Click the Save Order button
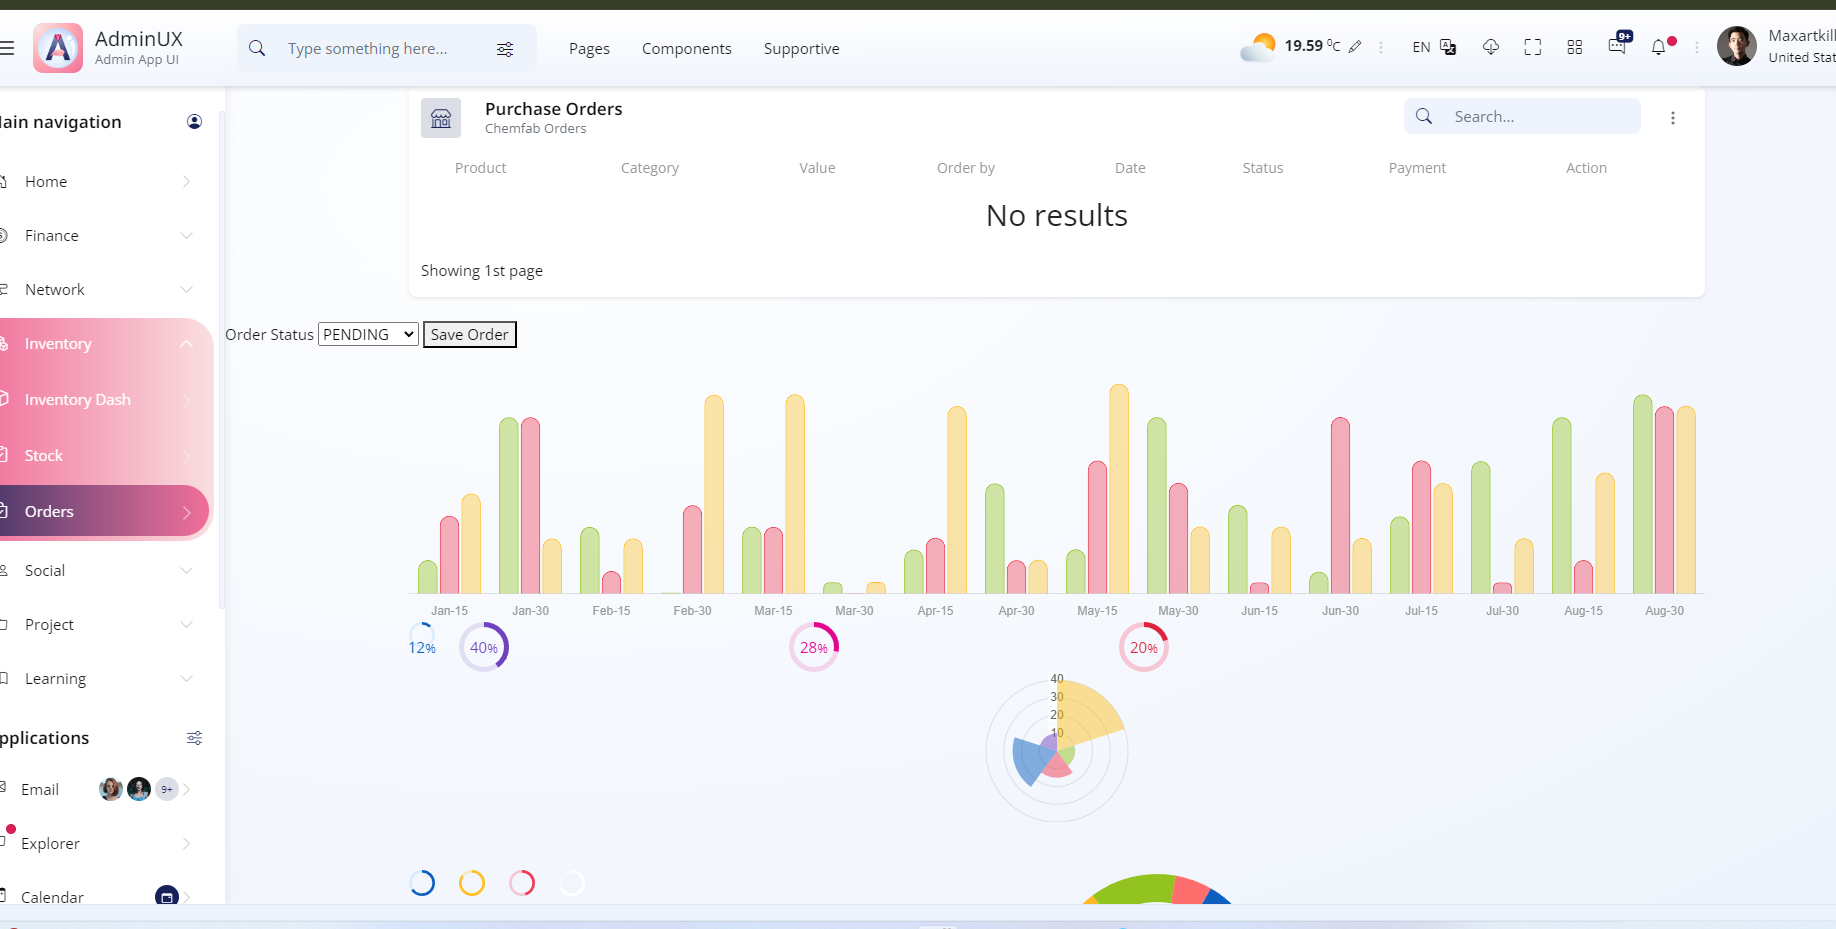The width and height of the screenshot is (1836, 929). [x=470, y=334]
